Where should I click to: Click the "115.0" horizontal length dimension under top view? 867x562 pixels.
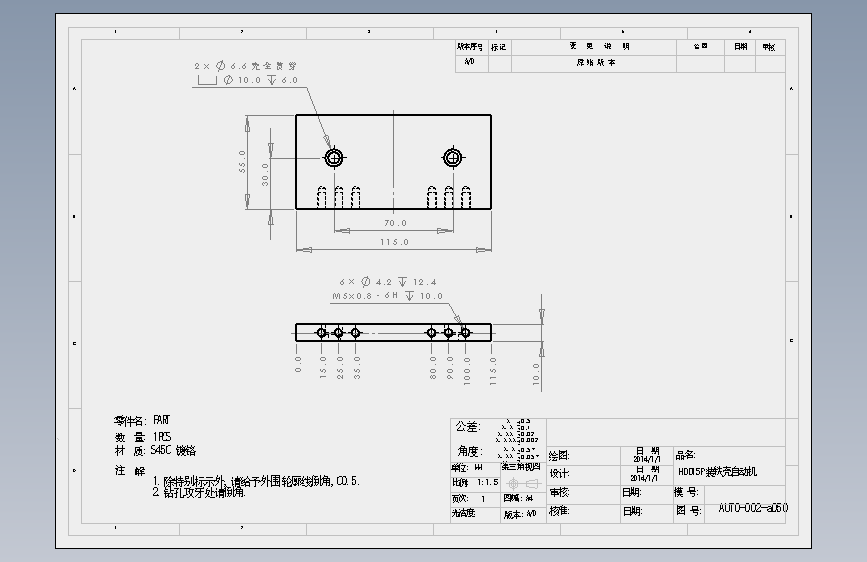(394, 242)
